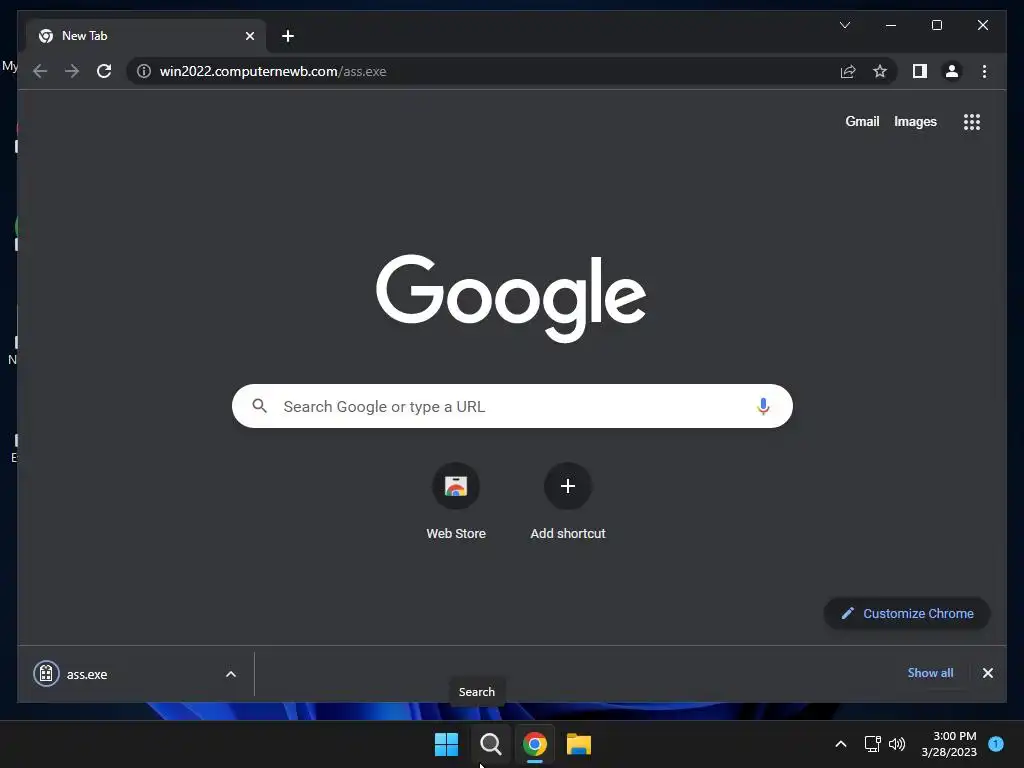Minimize the Chrome window

point(891,25)
